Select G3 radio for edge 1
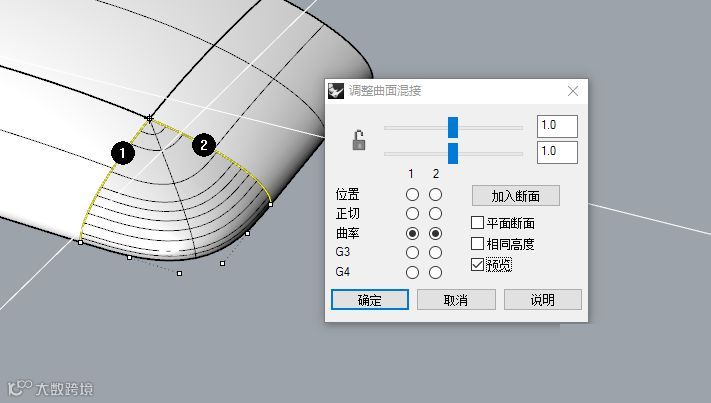711x403 pixels. (412, 252)
